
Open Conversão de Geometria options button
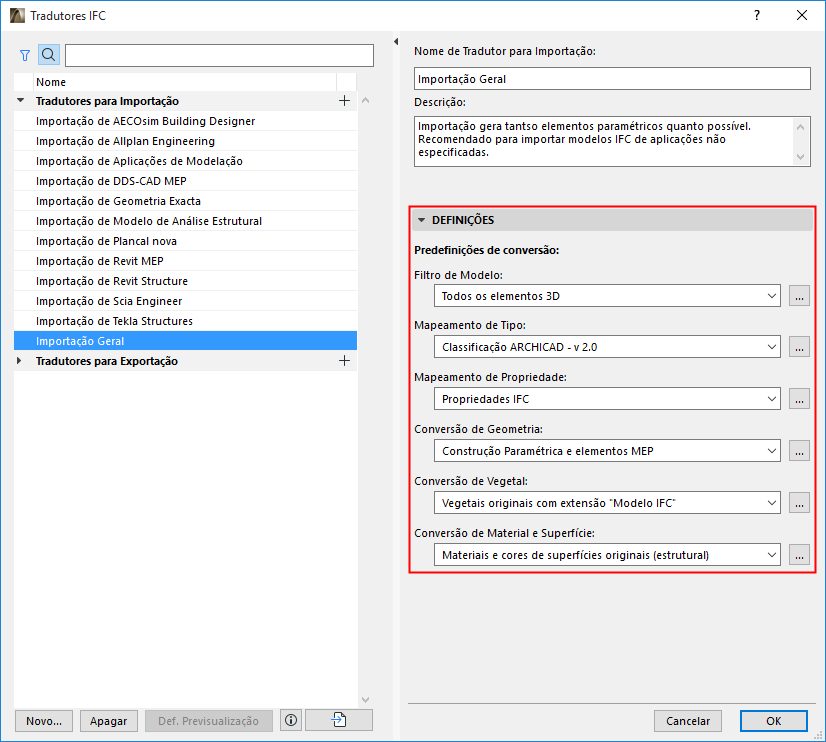799,451
